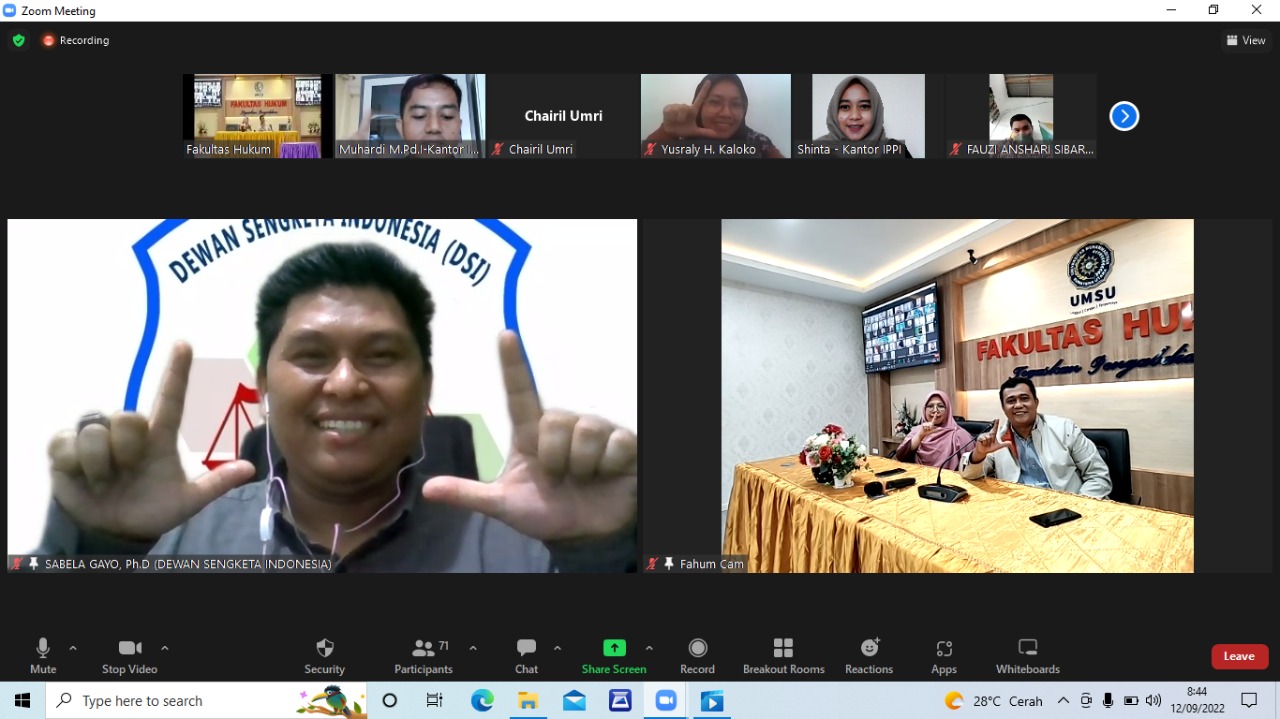
Task: Click the green Share Screen icon
Action: (614, 648)
